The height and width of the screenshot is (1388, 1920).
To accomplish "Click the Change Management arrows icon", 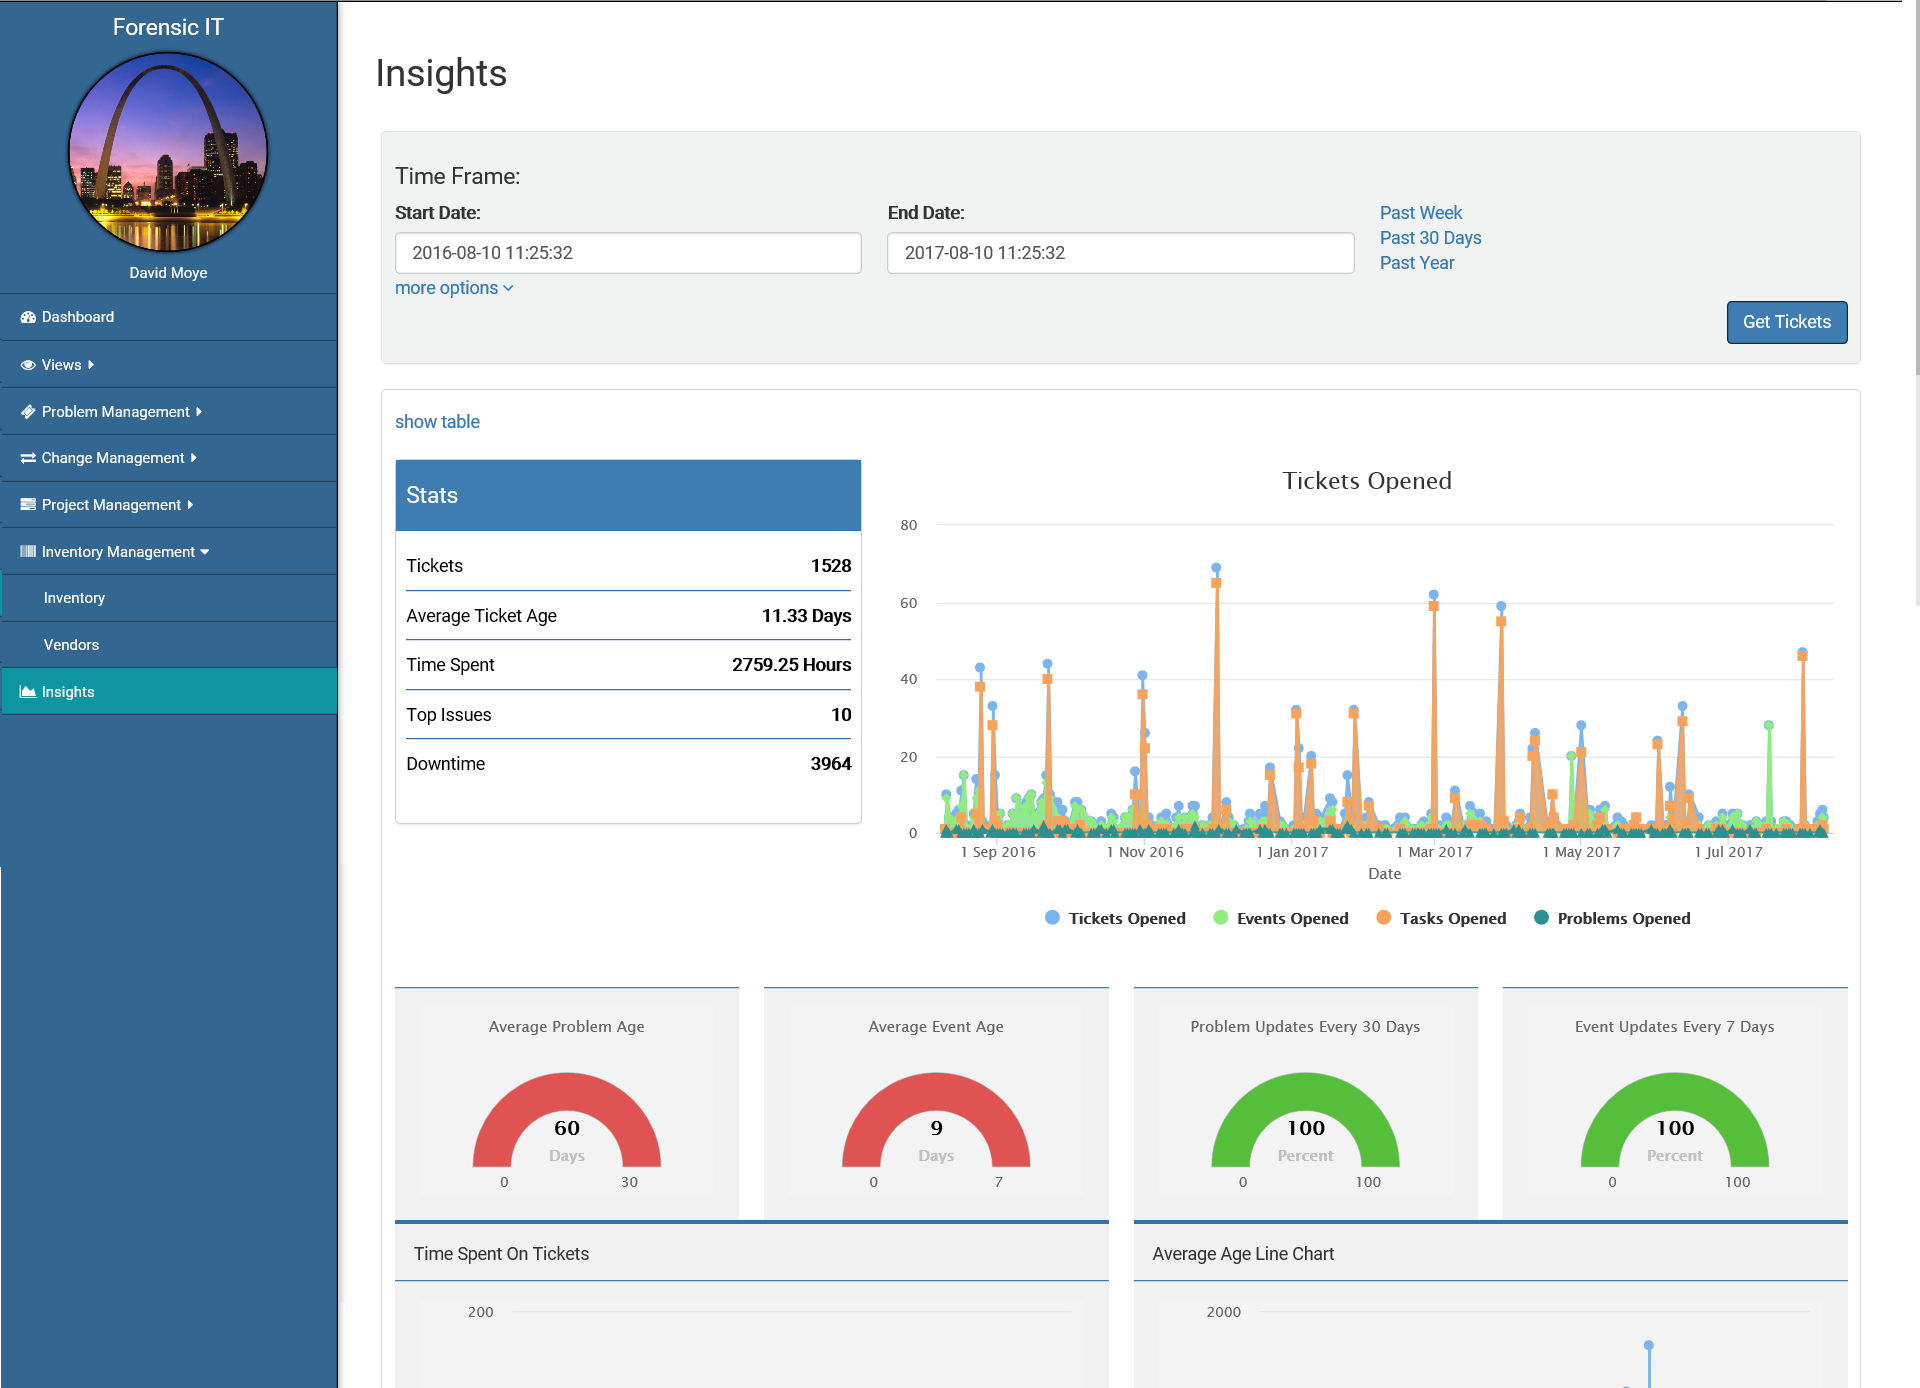I will click(x=28, y=458).
